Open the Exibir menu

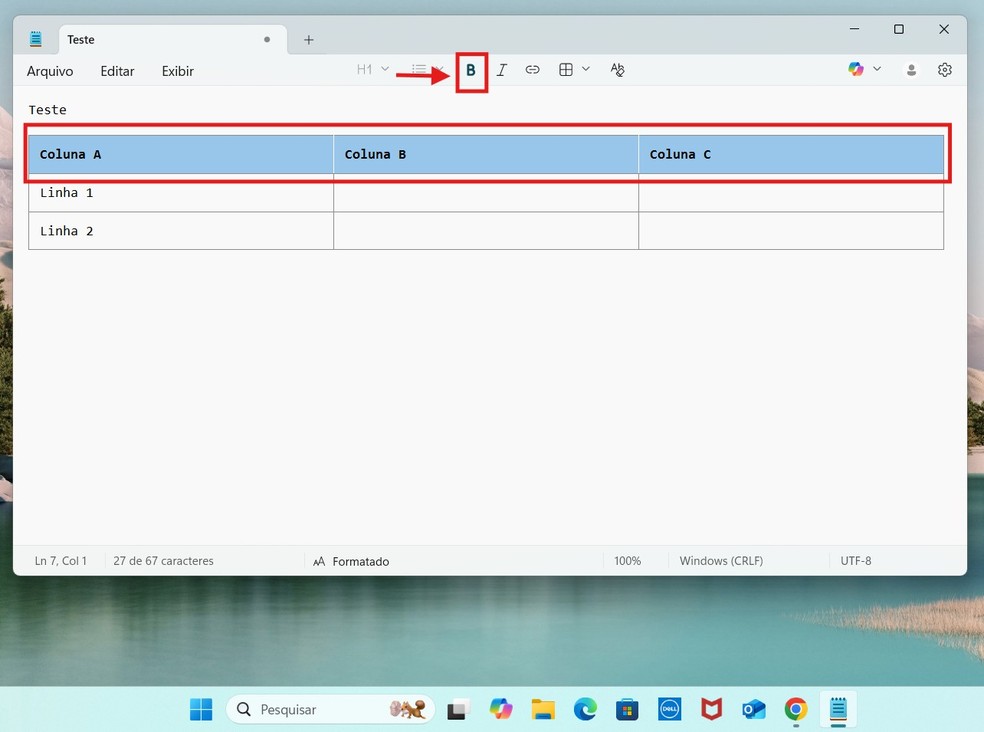[178, 71]
